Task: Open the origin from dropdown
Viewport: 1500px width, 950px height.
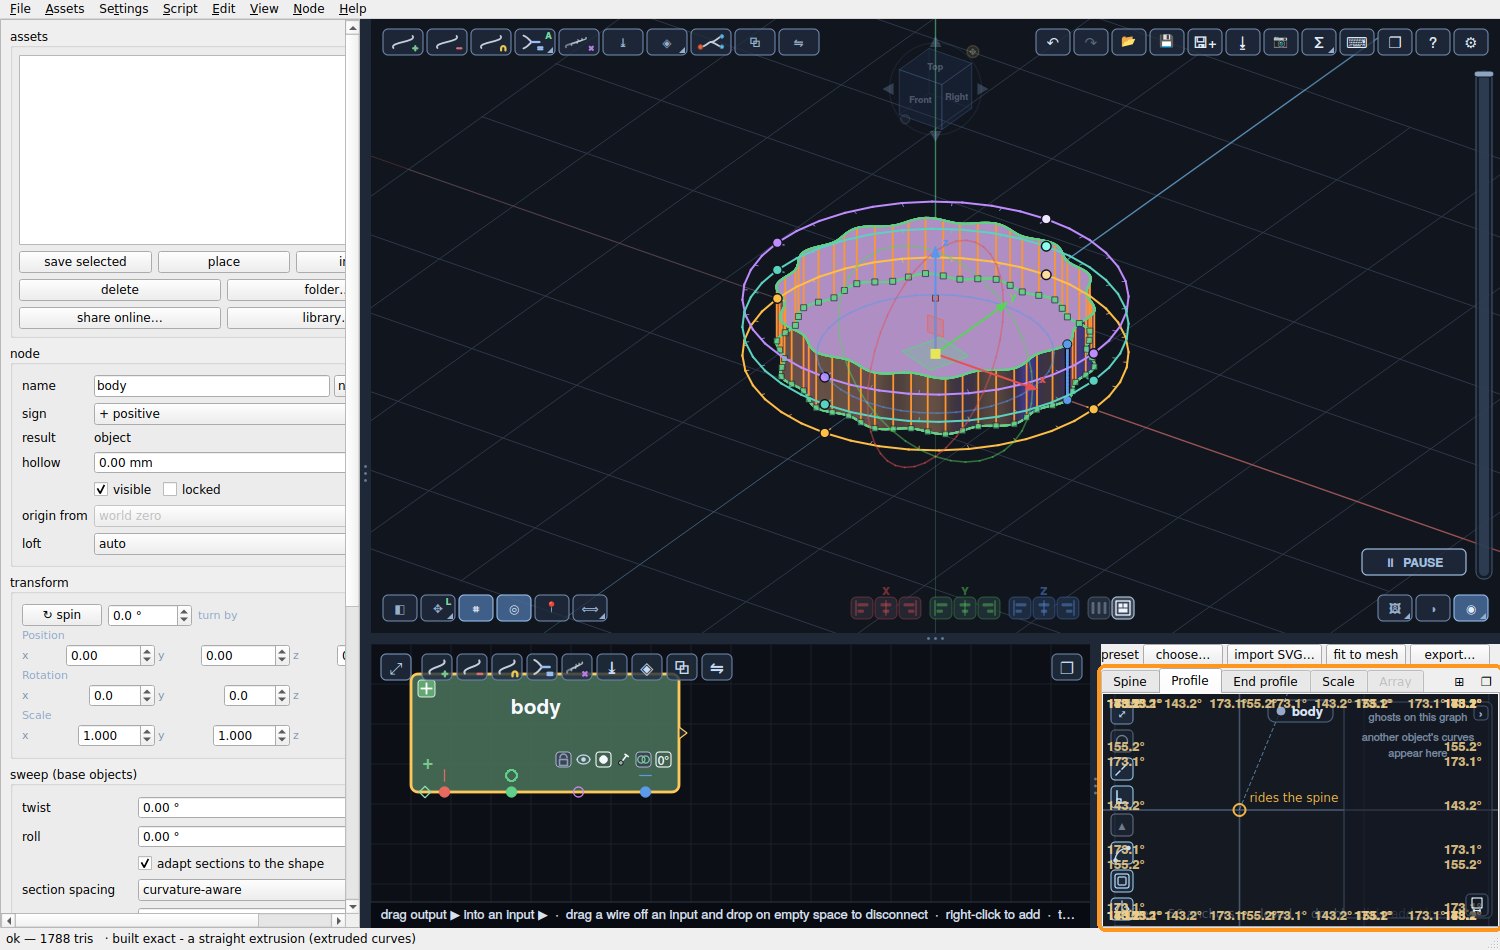Action: click(x=220, y=515)
